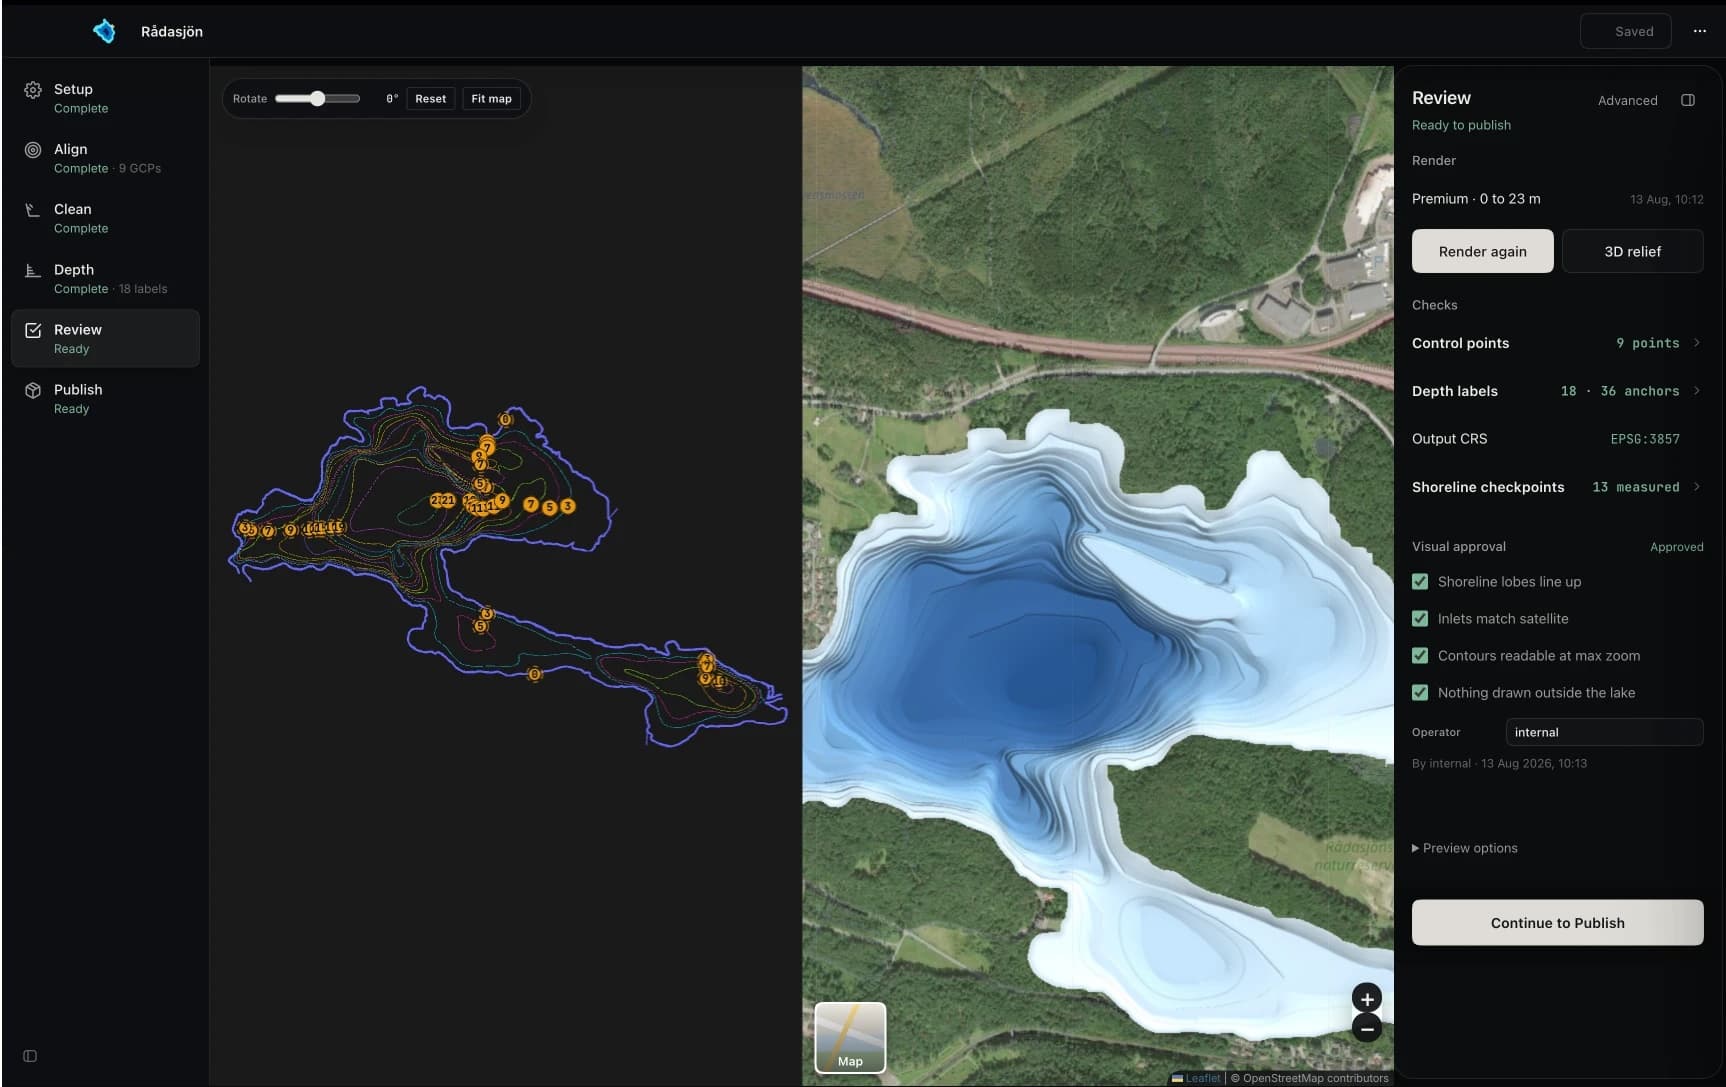Click the Premium · 0 to 23 m render entry
Viewport: 1726px width, 1087px height.
coord(1557,199)
